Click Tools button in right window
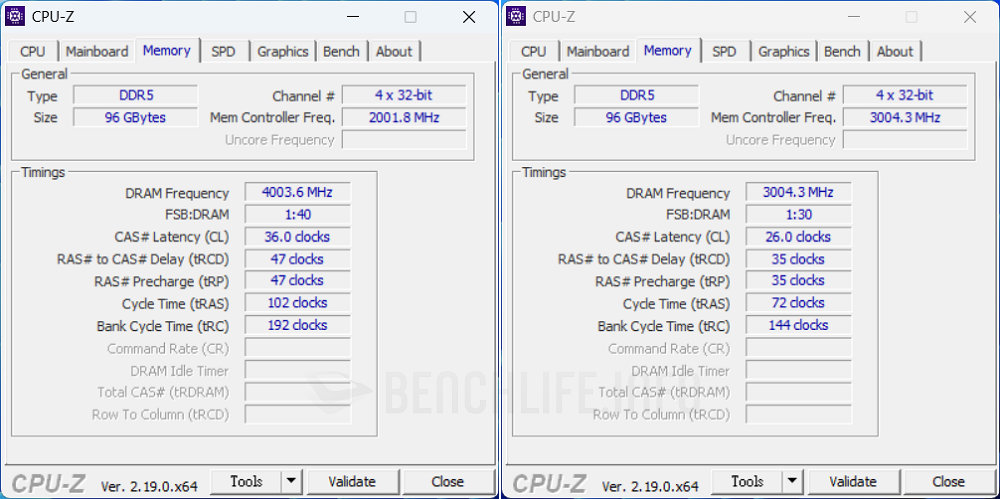This screenshot has width=1000, height=499. (x=747, y=481)
